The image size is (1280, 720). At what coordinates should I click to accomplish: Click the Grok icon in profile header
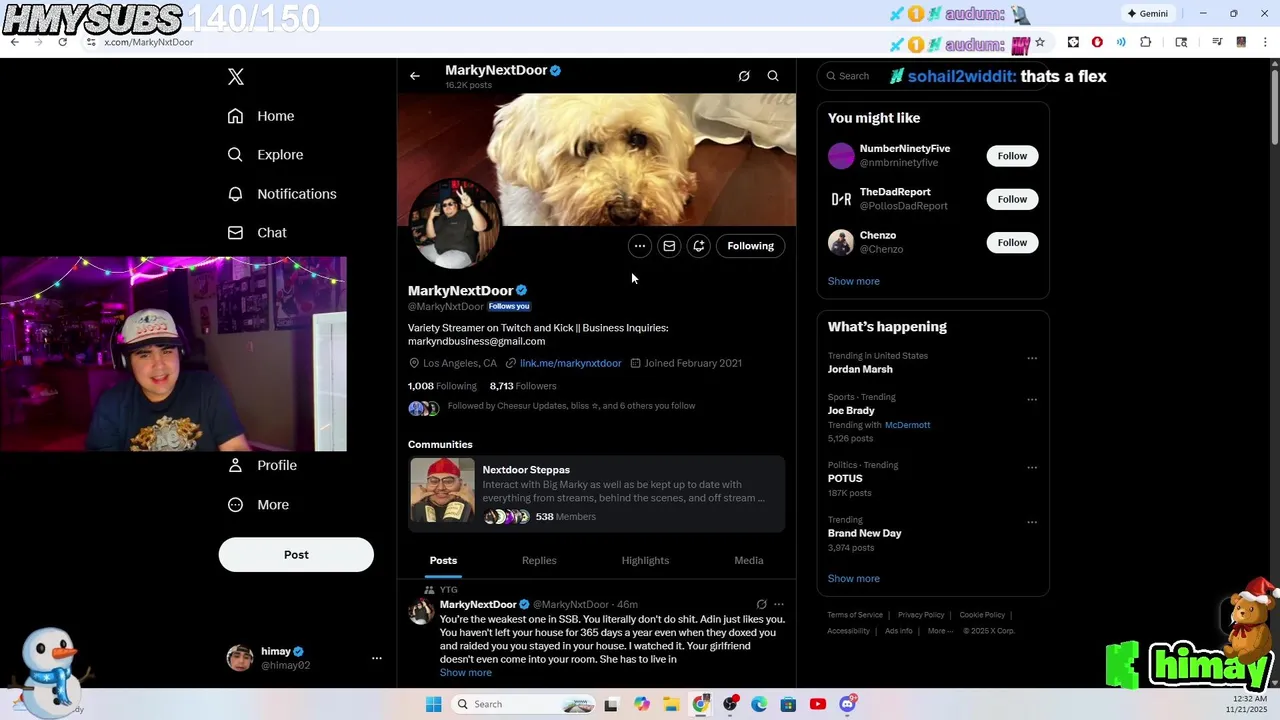(744, 76)
